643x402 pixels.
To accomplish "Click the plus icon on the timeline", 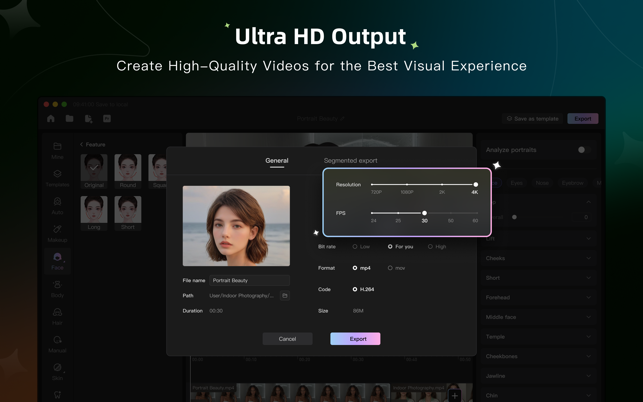I will pyautogui.click(x=454, y=395).
